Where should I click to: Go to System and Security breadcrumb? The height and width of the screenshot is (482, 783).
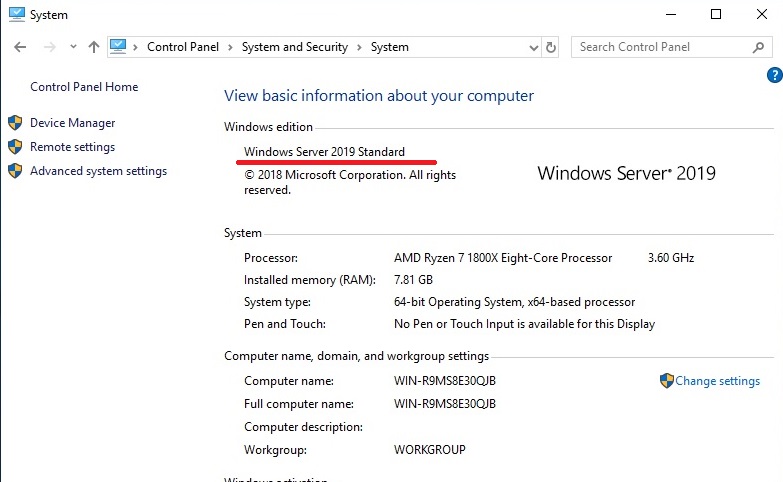(295, 47)
